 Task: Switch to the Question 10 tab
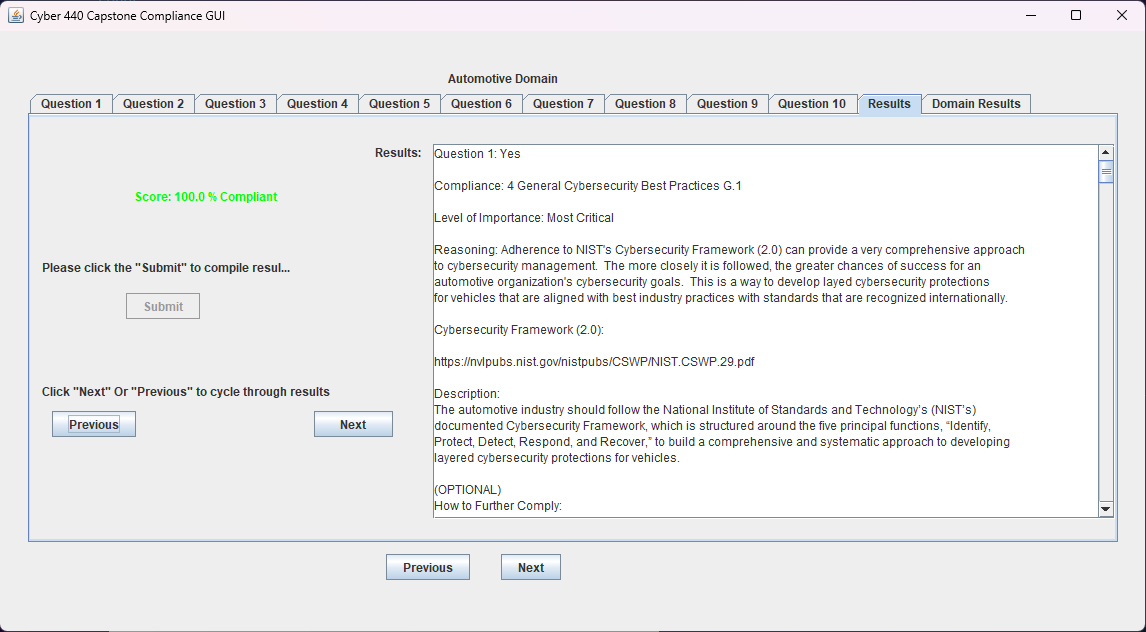tap(811, 104)
